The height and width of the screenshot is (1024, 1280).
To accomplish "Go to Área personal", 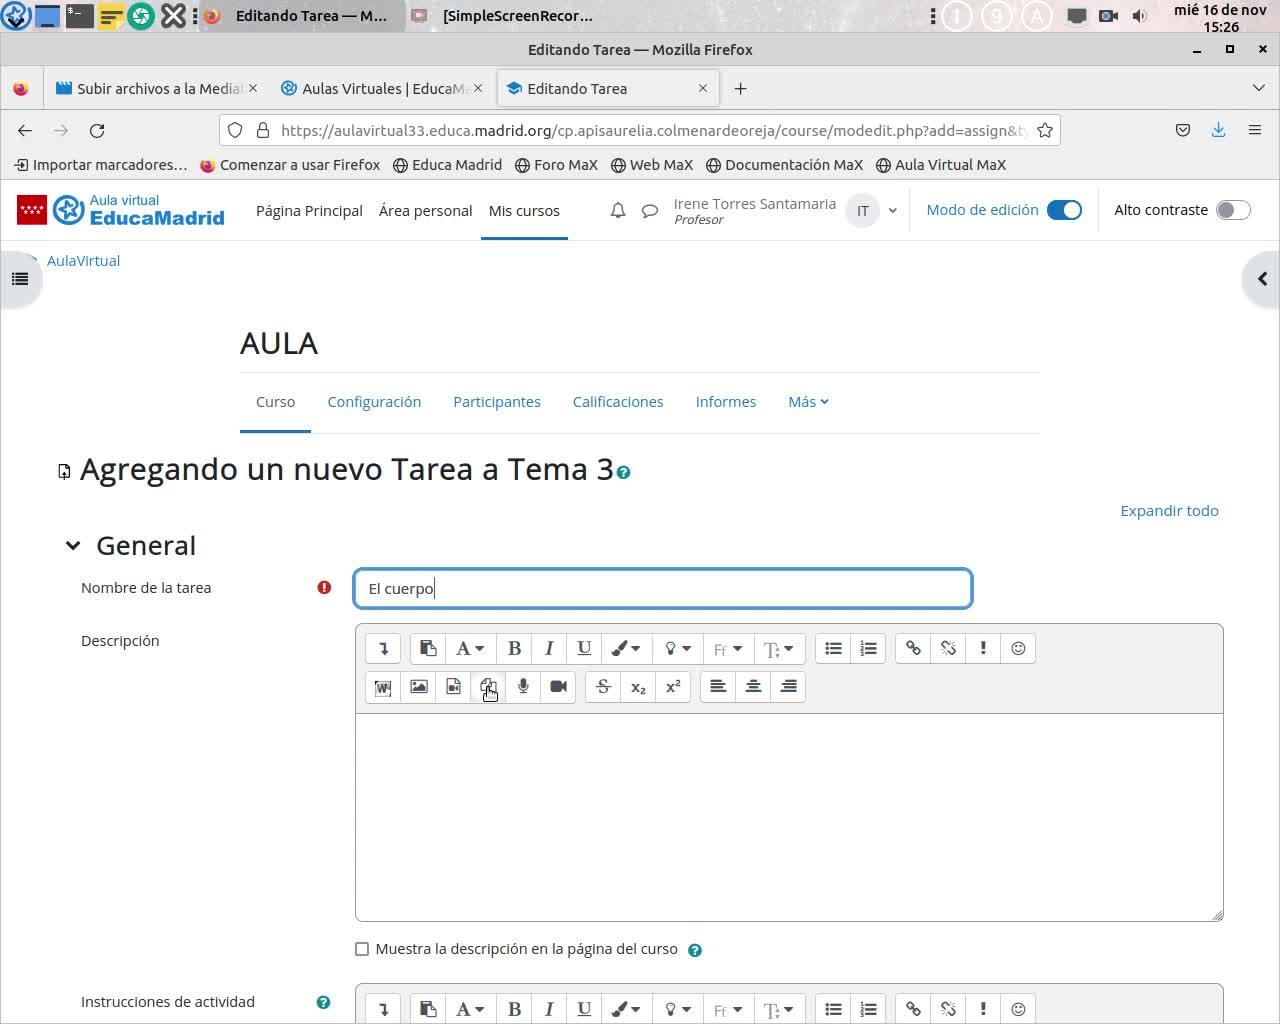I will point(425,211).
